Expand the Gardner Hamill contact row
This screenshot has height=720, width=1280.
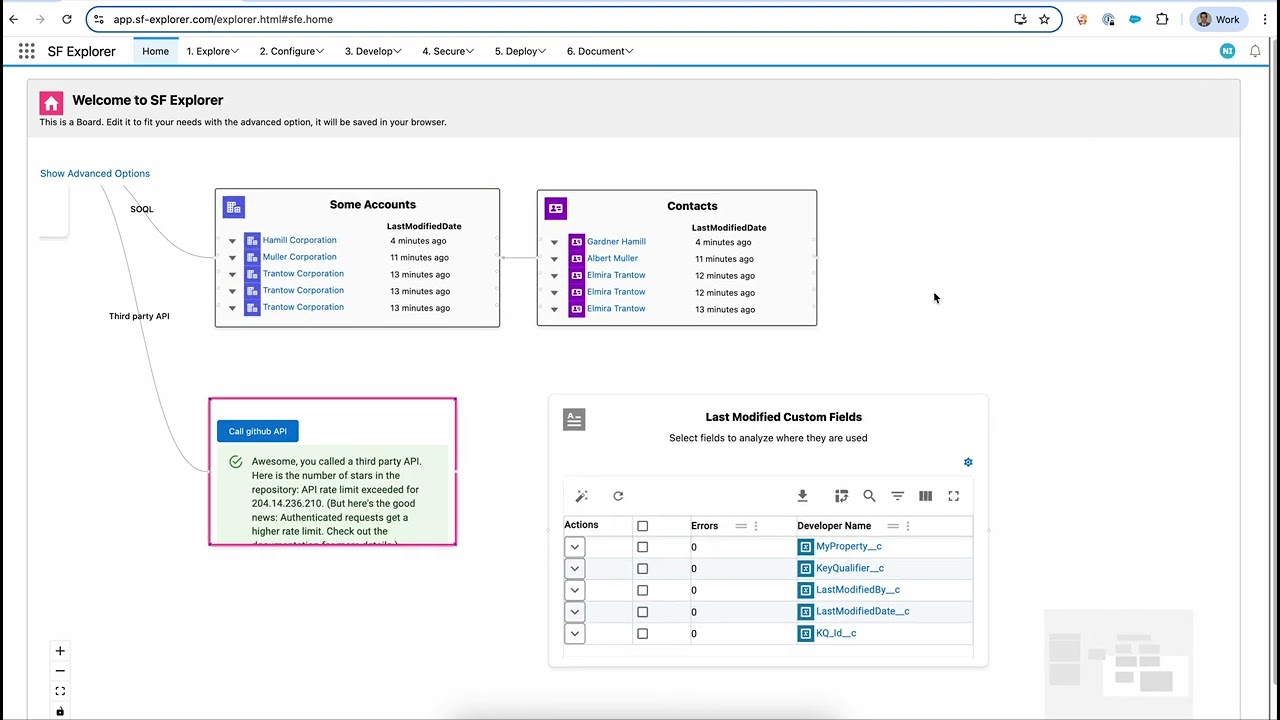coord(554,242)
